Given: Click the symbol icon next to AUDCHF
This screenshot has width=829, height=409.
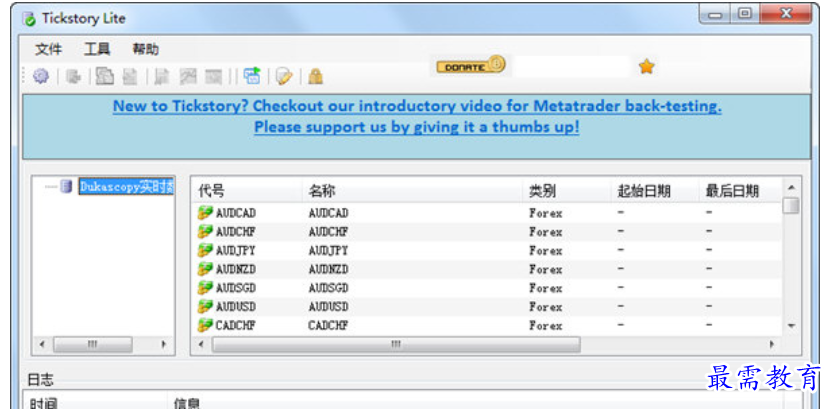Looking at the screenshot, I should [x=205, y=232].
